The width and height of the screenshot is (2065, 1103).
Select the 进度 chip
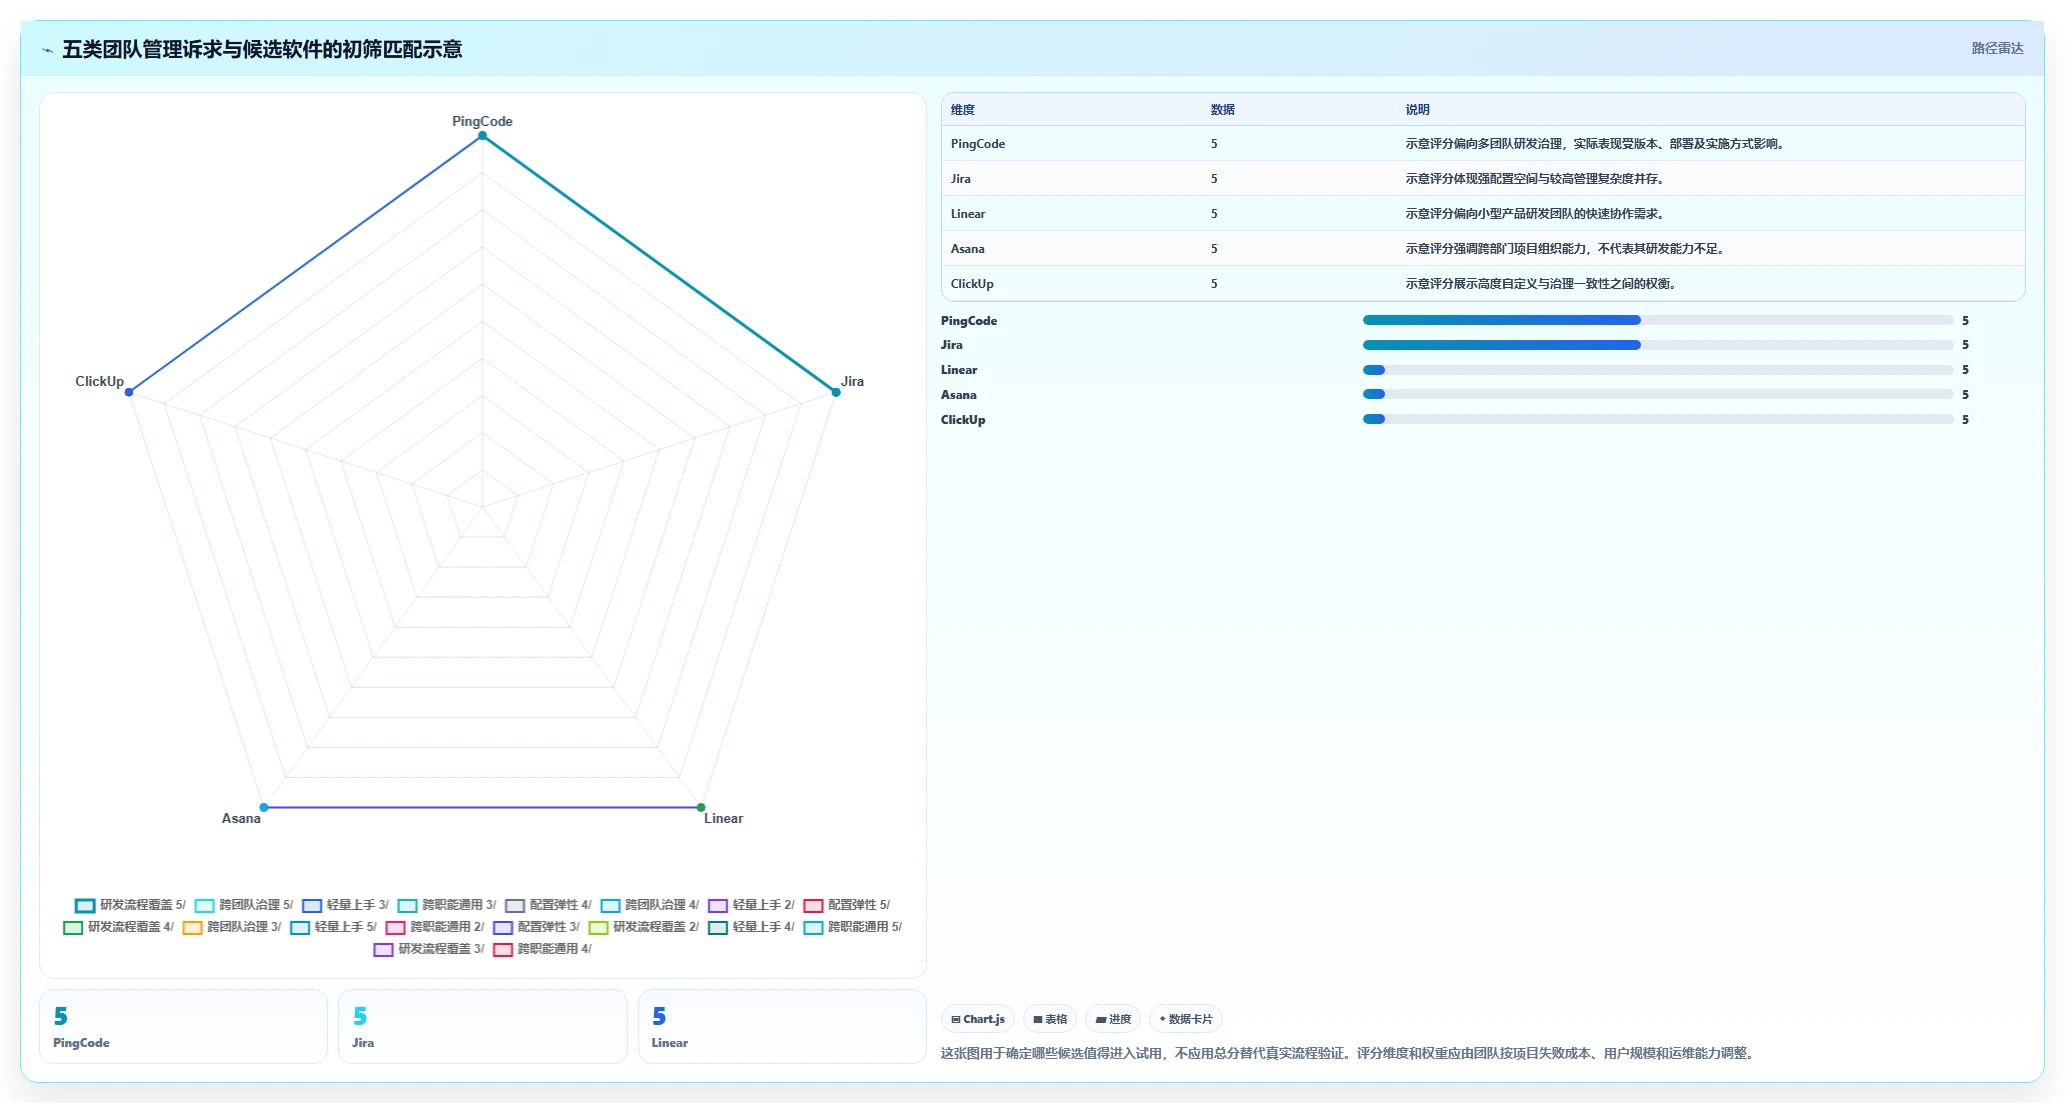pyautogui.click(x=1113, y=1019)
